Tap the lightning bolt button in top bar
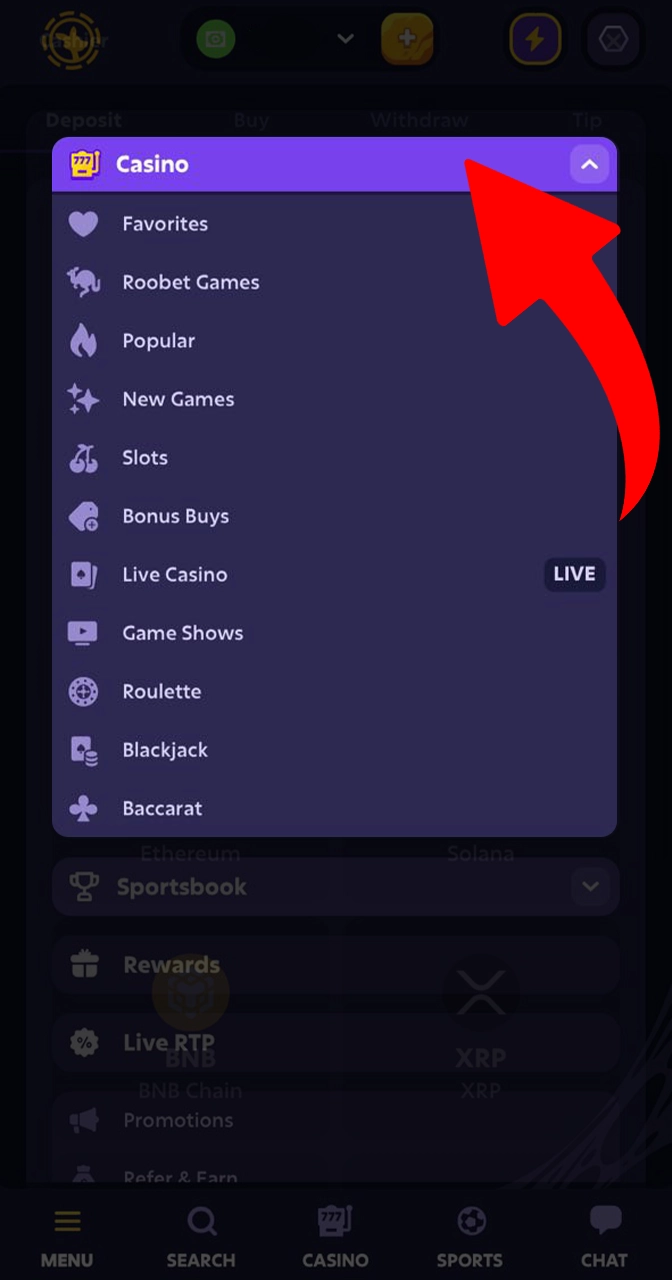 535,39
